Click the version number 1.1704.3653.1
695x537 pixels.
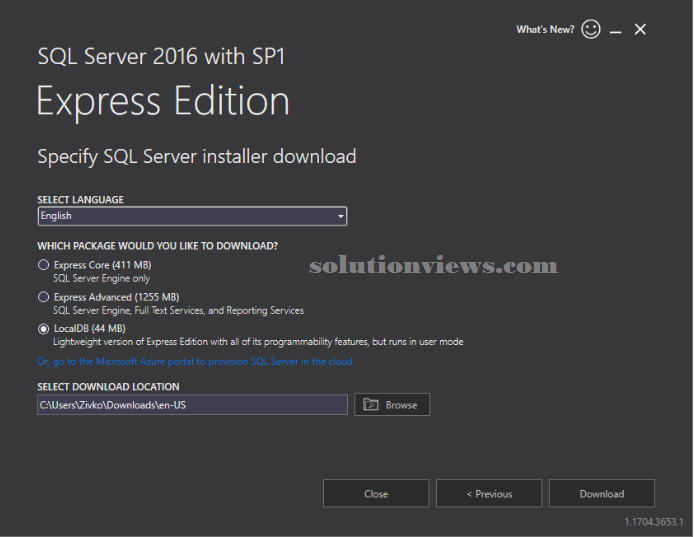pyautogui.click(x=654, y=522)
